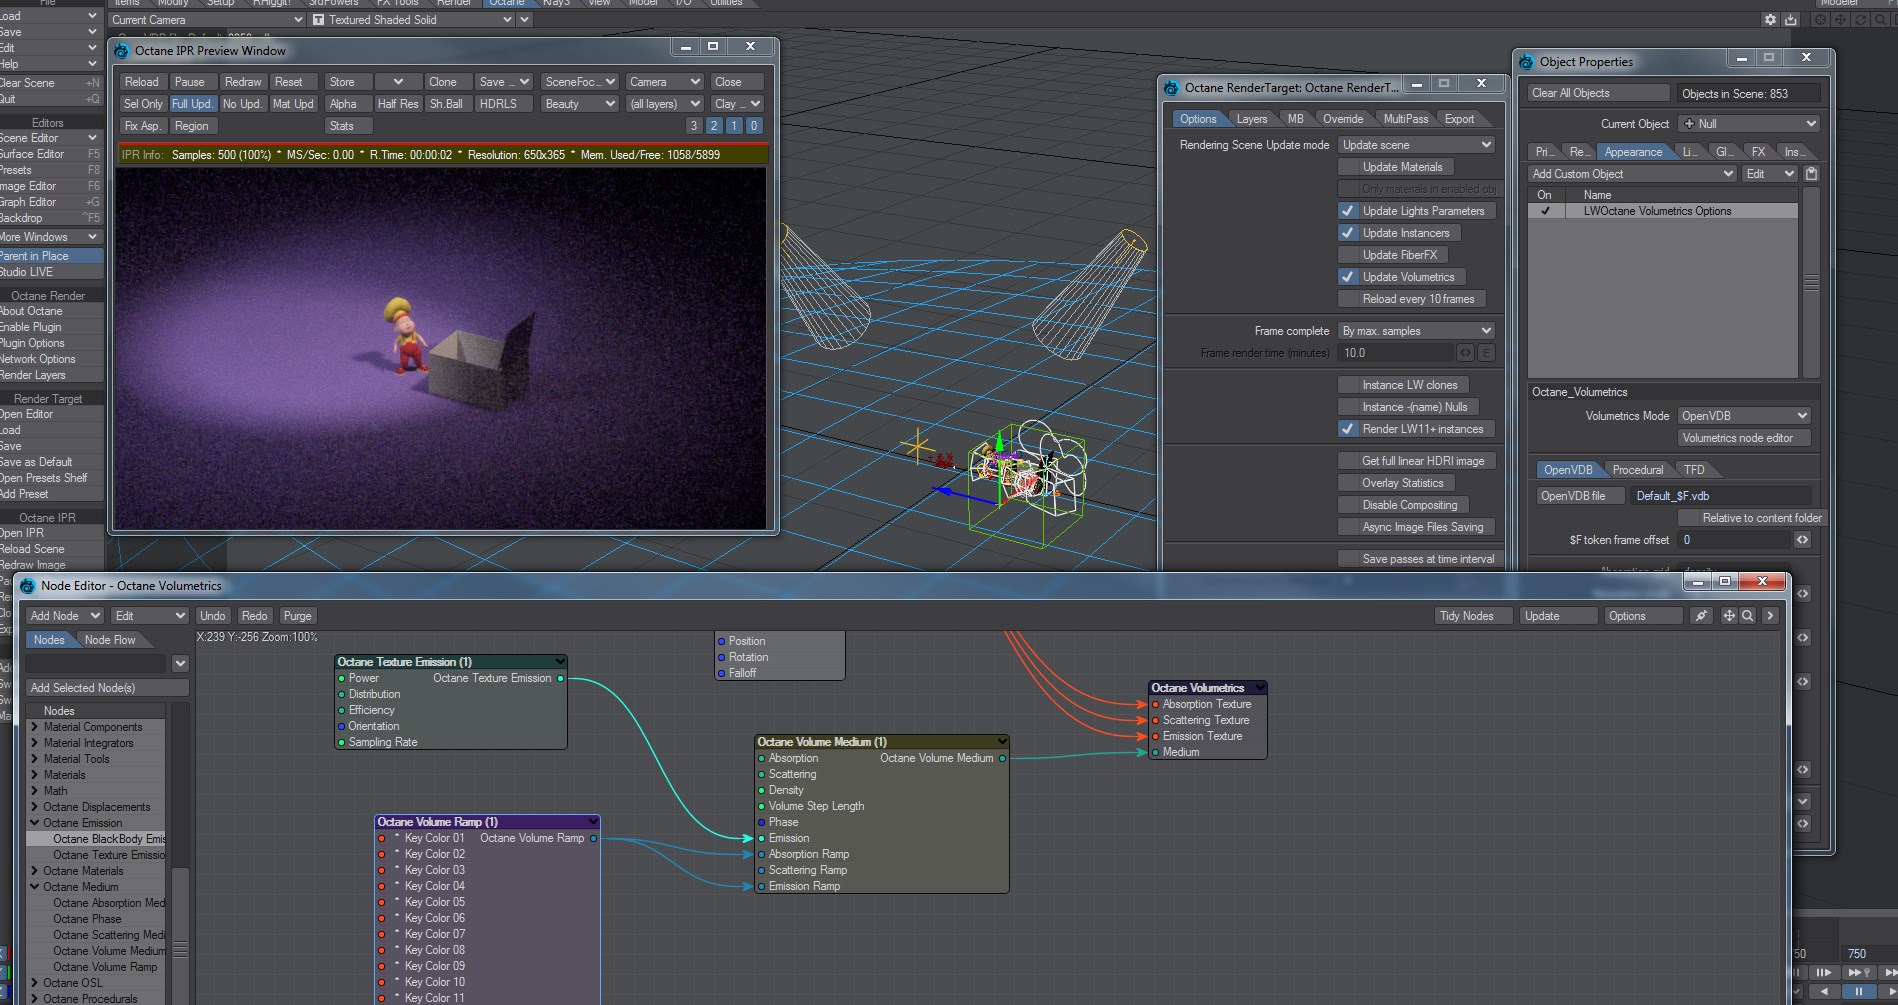Expand the Octane Materials tree group

35,871
